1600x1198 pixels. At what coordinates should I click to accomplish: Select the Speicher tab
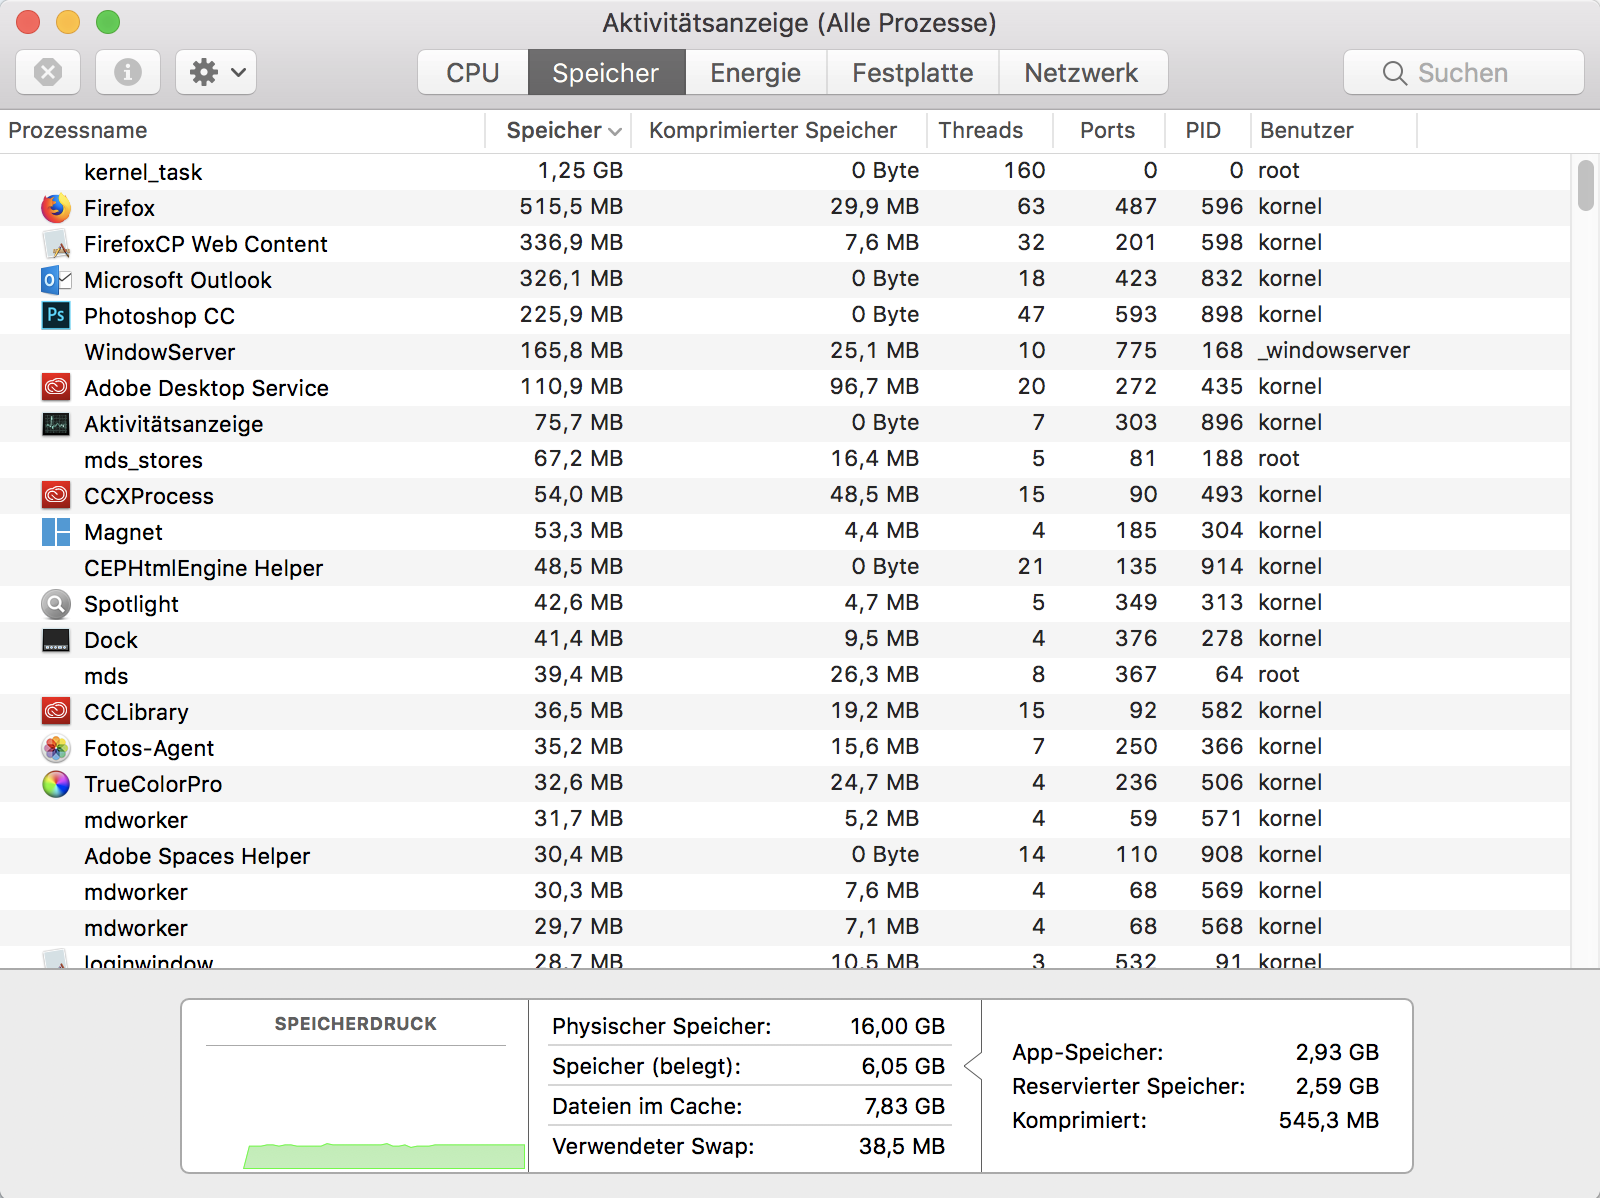[x=606, y=72]
